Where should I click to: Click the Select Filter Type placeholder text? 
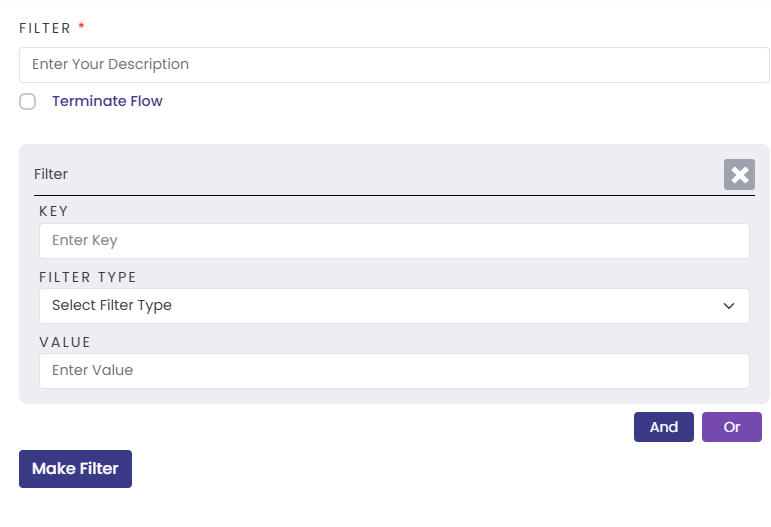pos(112,305)
